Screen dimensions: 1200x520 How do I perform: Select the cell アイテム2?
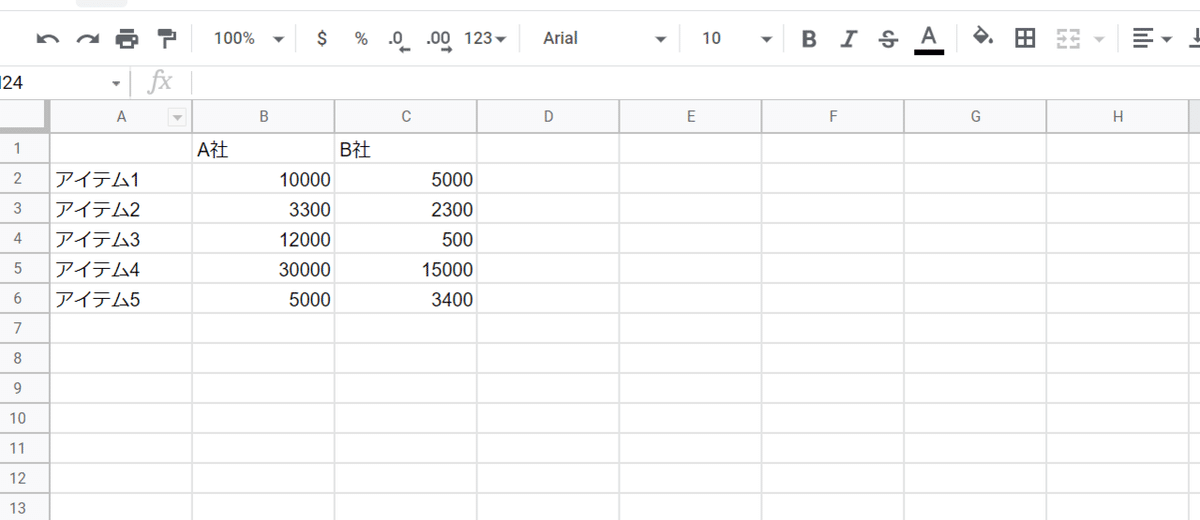click(x=121, y=209)
